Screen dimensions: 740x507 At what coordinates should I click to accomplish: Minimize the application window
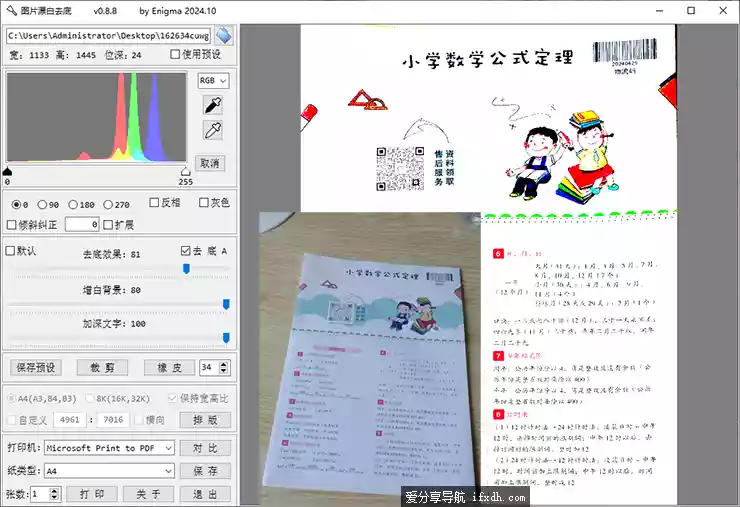tap(660, 10)
